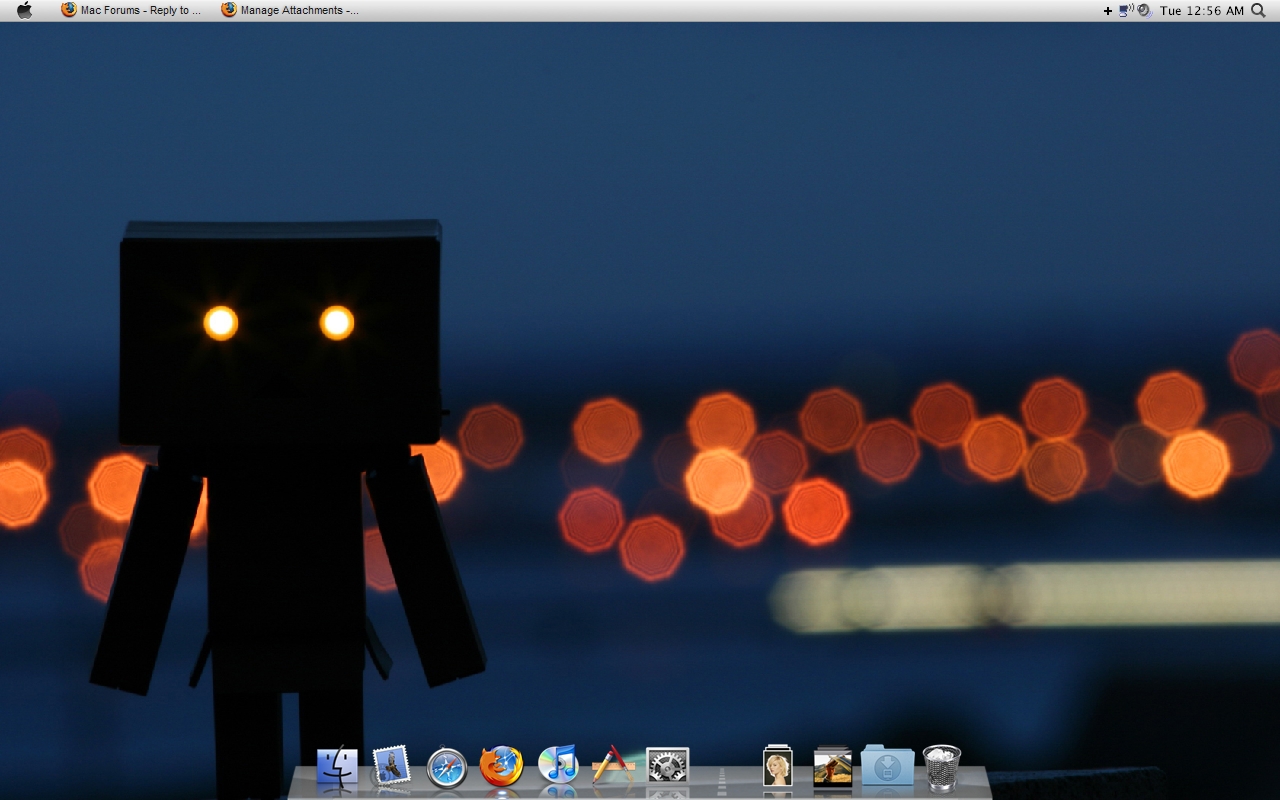The height and width of the screenshot is (800, 1280).
Task: Launch iTunes from the dock
Action: click(558, 765)
